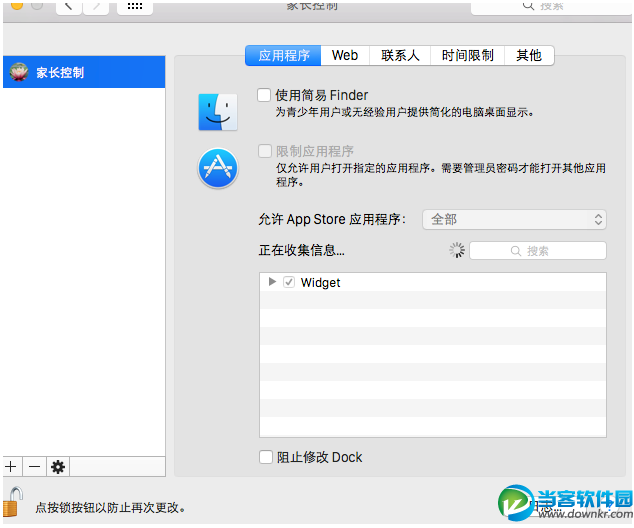Image resolution: width=634 pixels, height=528 pixels.
Task: Click the app list search field
Action: [538, 251]
